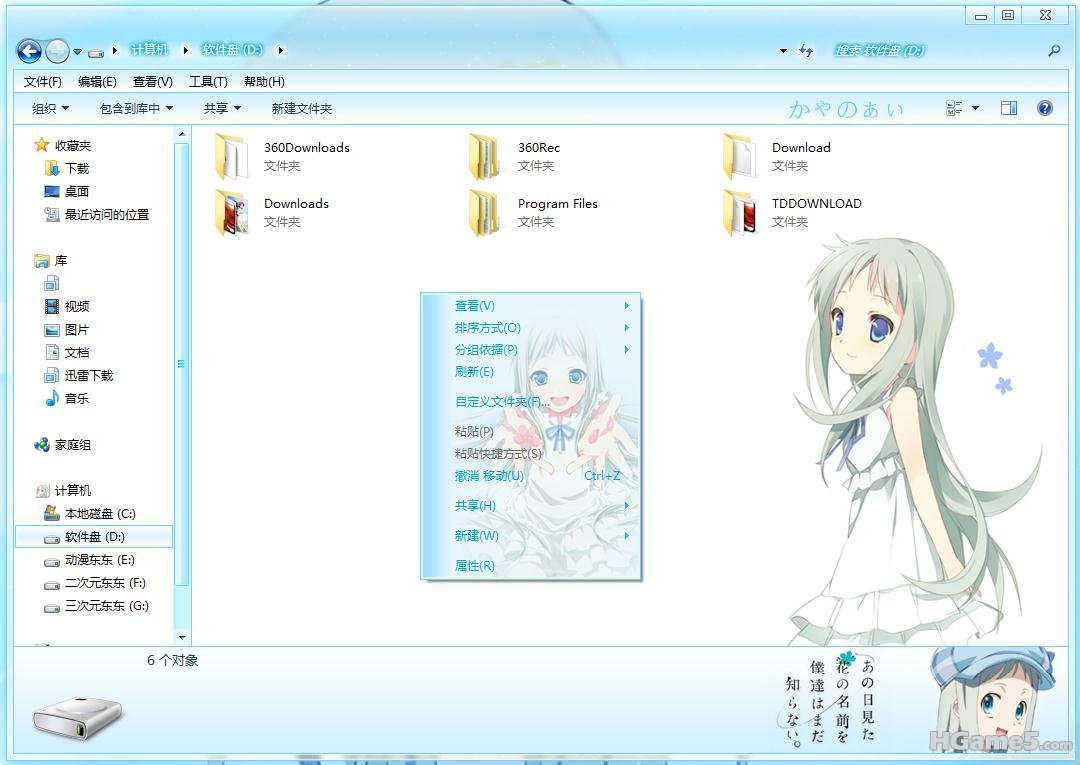Image resolution: width=1080 pixels, height=765 pixels.
Task: Open 共享(H) submenu in the context menu
Action: (x=531, y=505)
